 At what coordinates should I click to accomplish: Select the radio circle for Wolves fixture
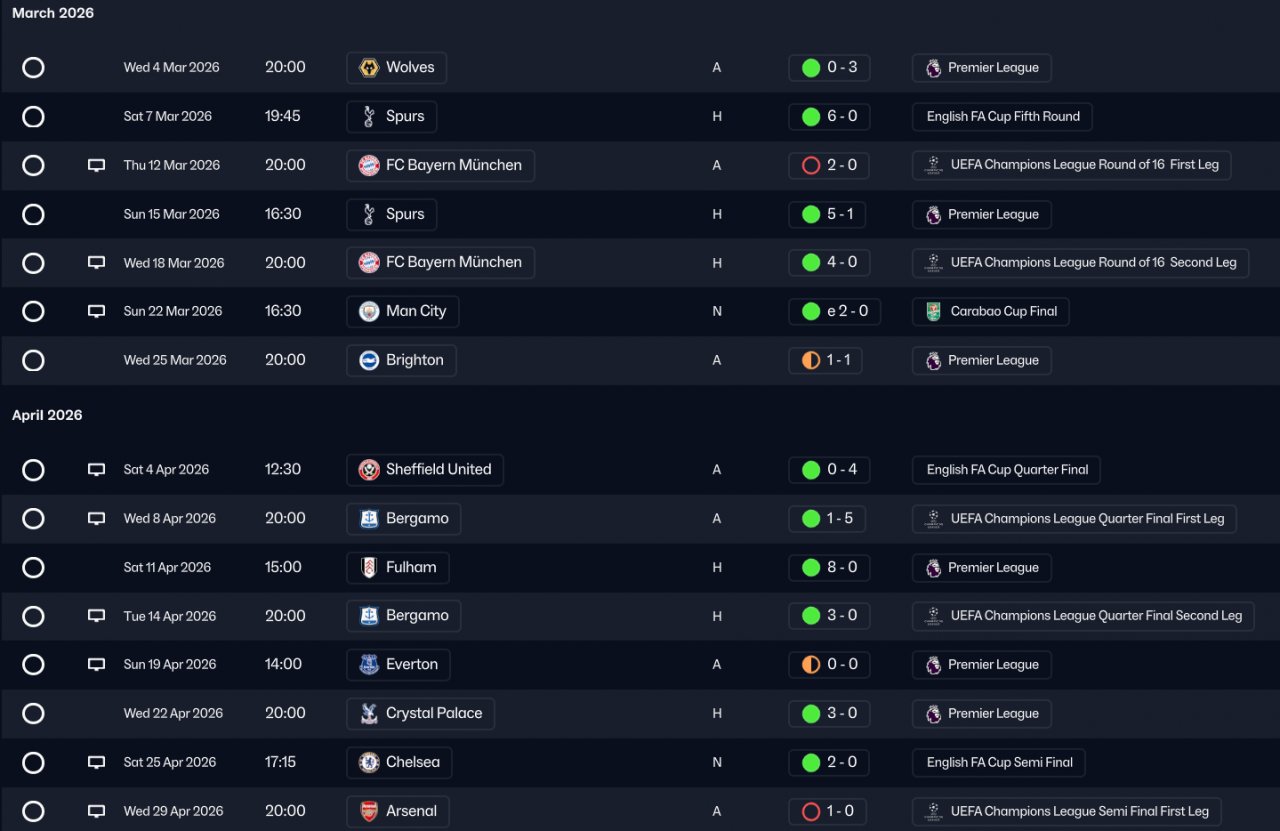click(33, 68)
